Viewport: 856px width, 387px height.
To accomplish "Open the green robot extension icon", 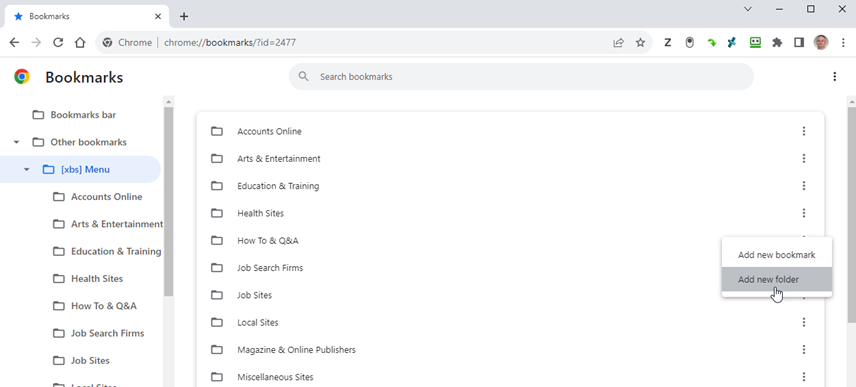I will (x=755, y=43).
